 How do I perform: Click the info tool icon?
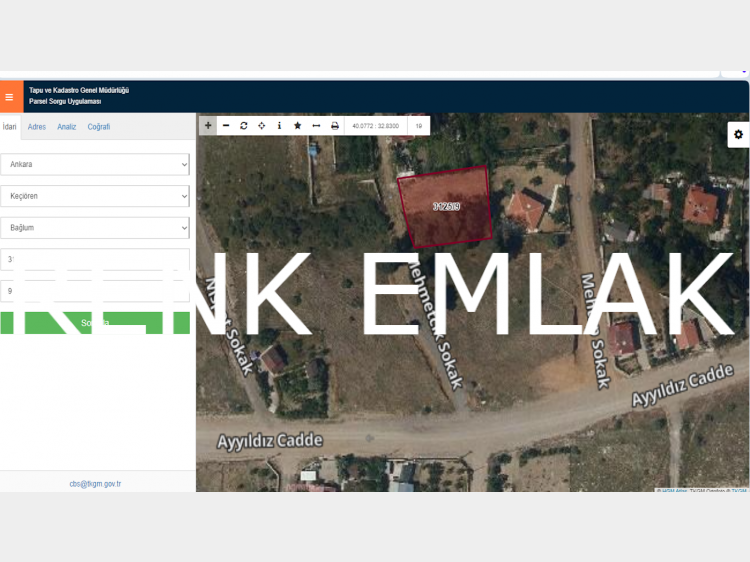coord(279,126)
